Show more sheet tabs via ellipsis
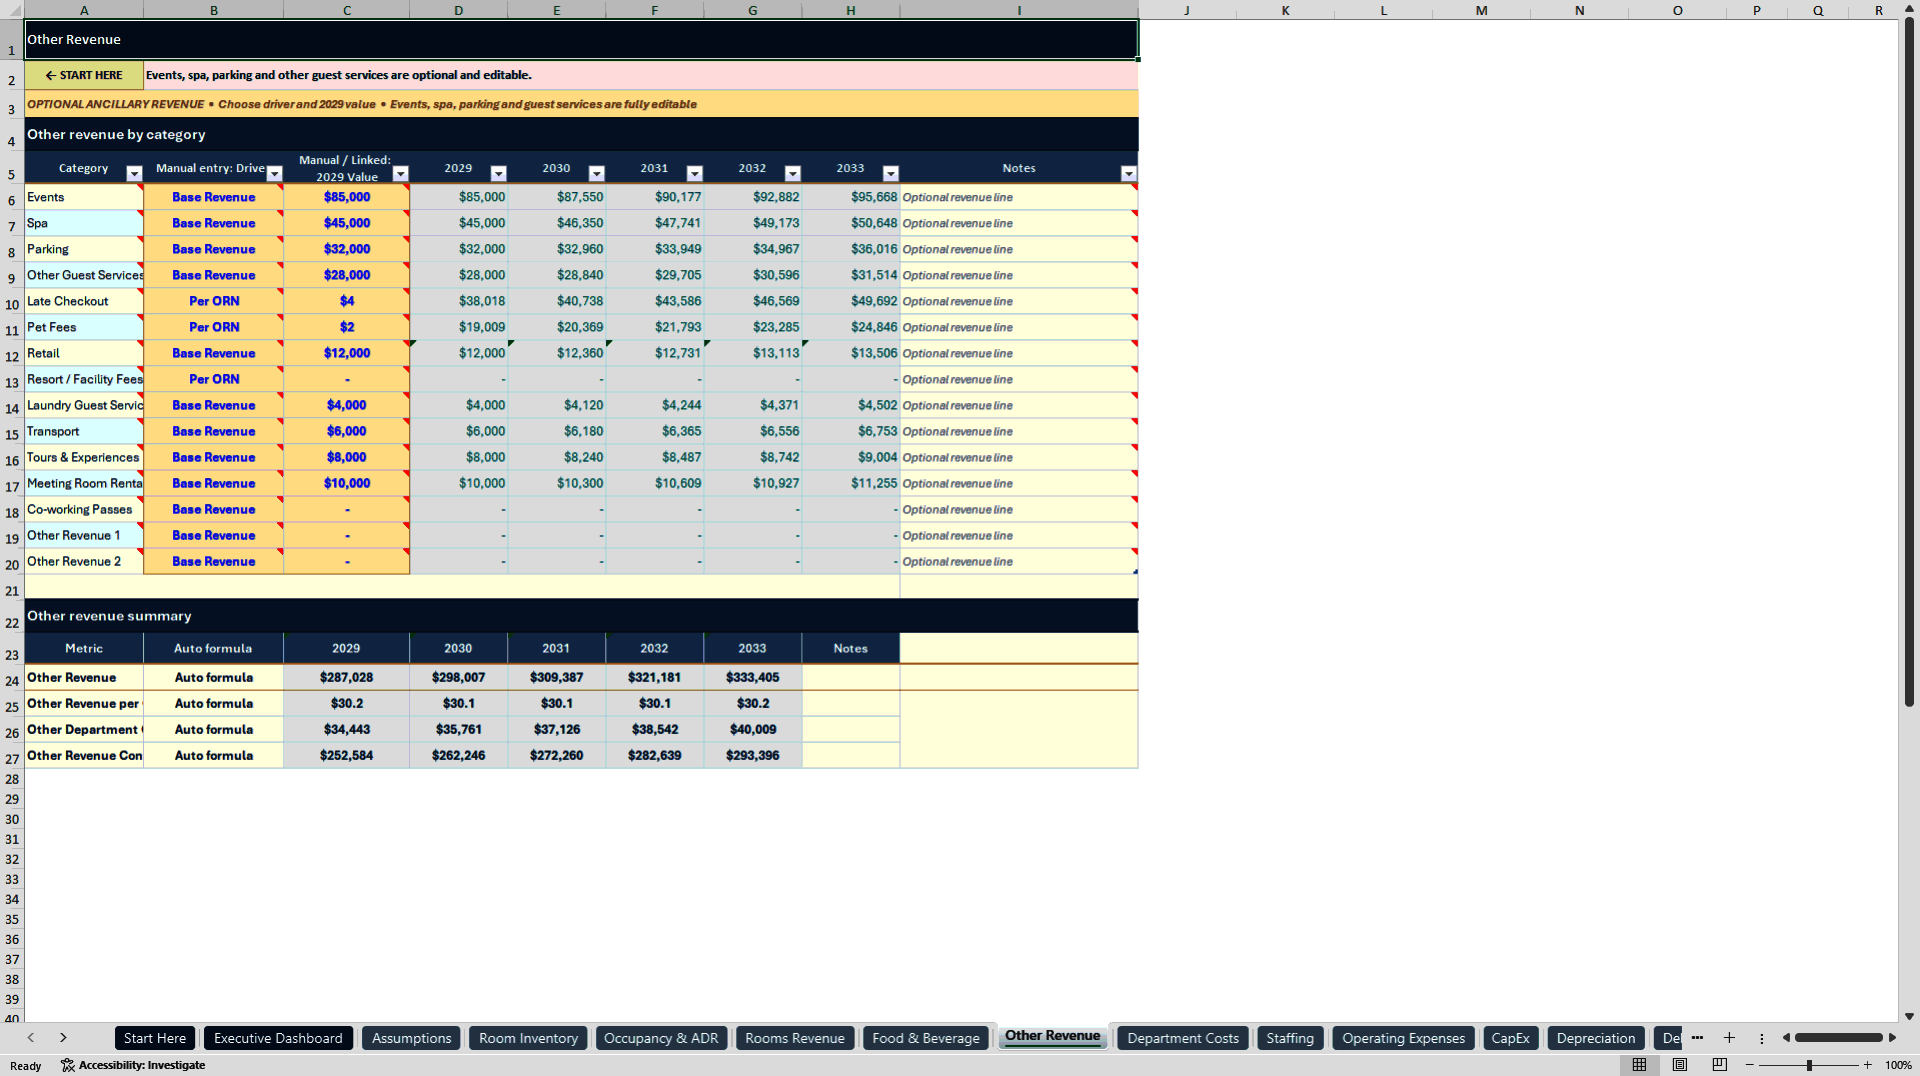 pos(1697,1038)
